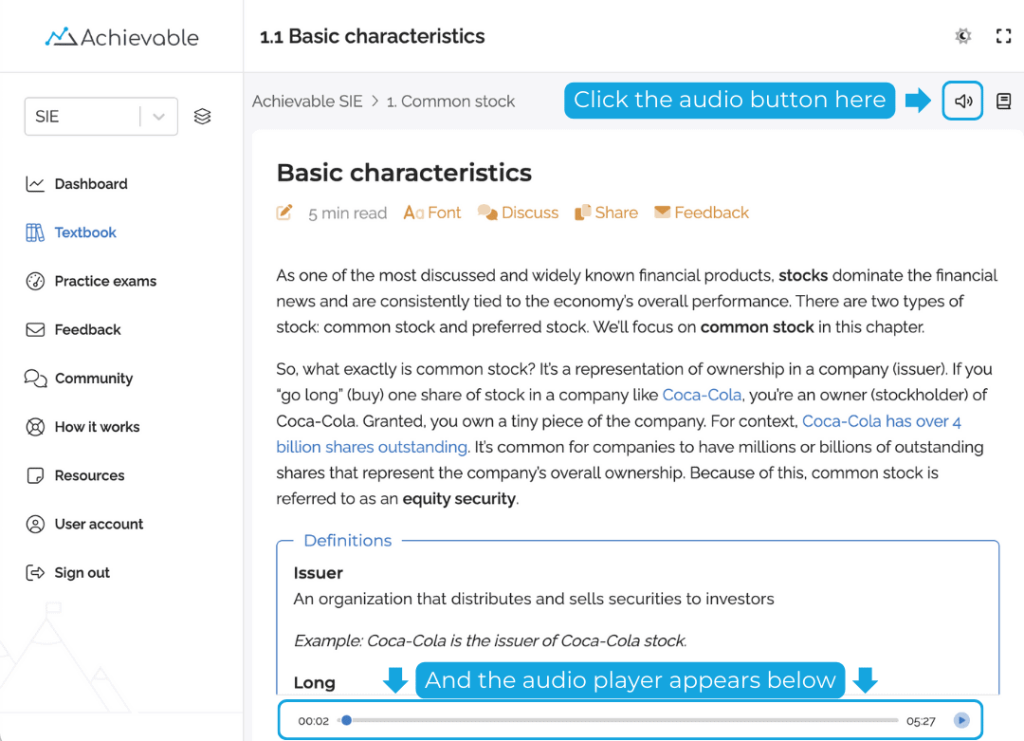Click Share to share this page
This screenshot has height=741, width=1024.
click(x=605, y=212)
